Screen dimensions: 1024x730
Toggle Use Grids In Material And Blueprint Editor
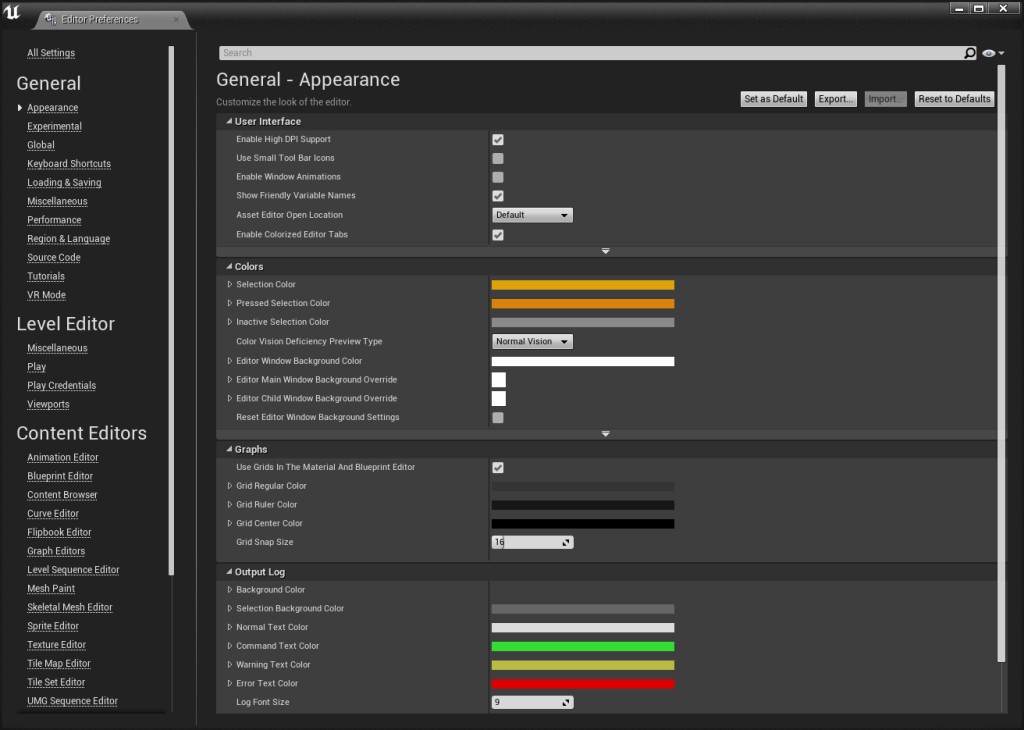pos(498,468)
